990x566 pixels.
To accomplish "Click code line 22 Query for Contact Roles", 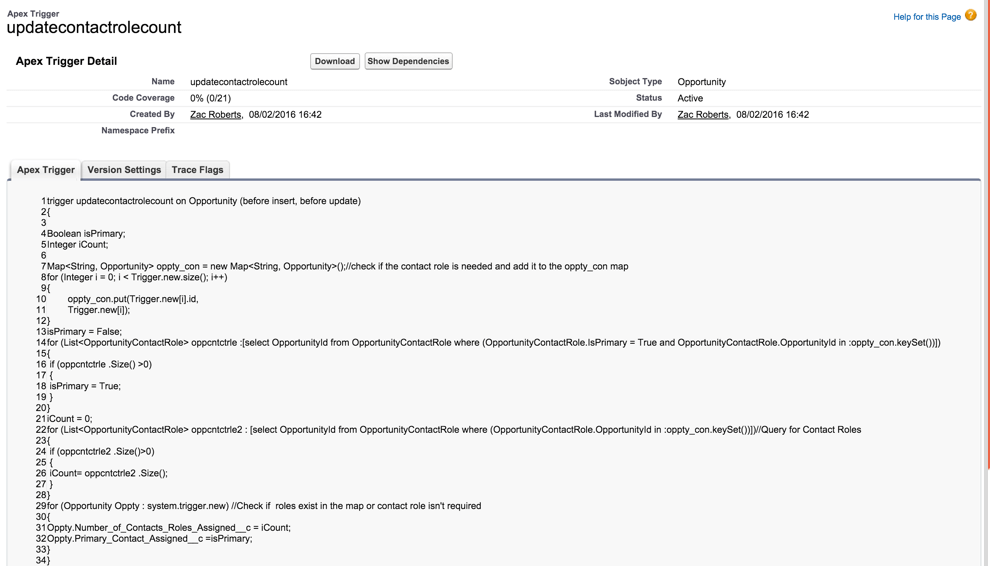I will pyautogui.click(x=454, y=430).
